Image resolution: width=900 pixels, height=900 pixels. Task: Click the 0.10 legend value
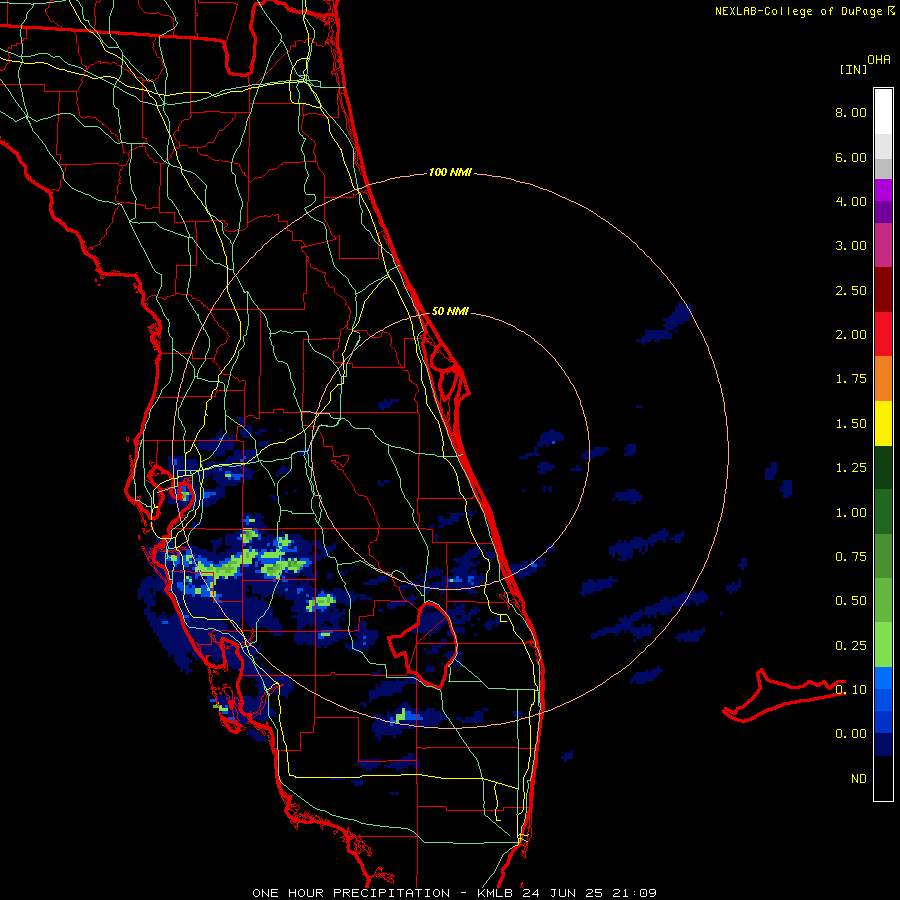click(x=851, y=690)
